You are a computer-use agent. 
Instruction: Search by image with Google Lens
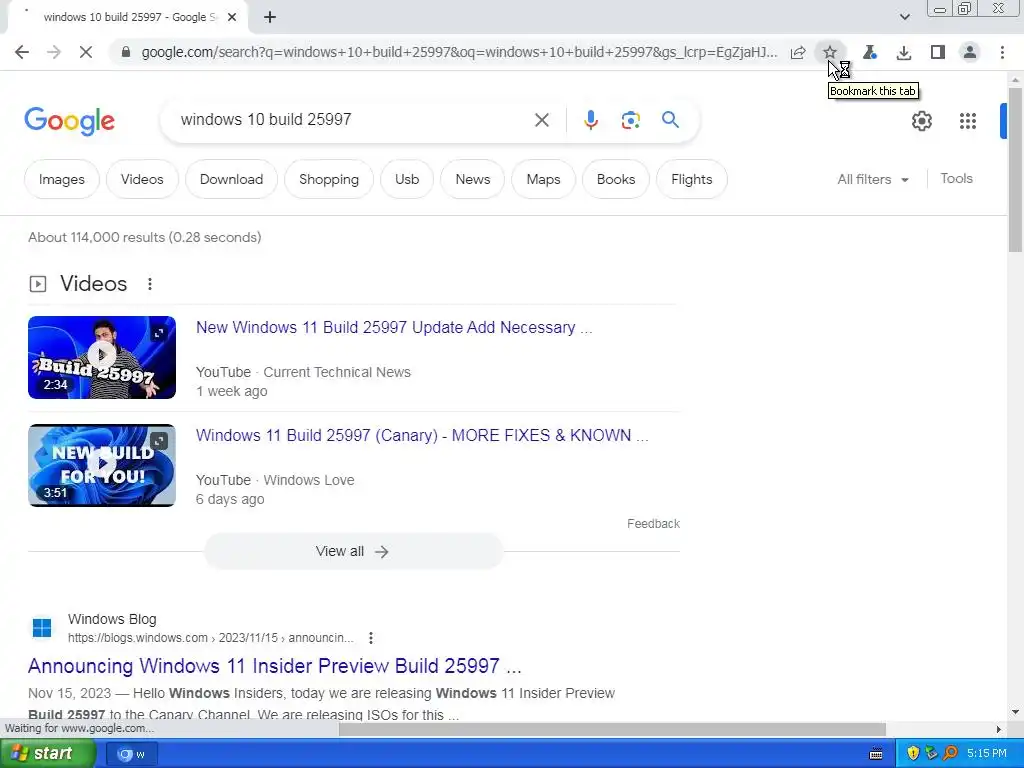tap(630, 120)
